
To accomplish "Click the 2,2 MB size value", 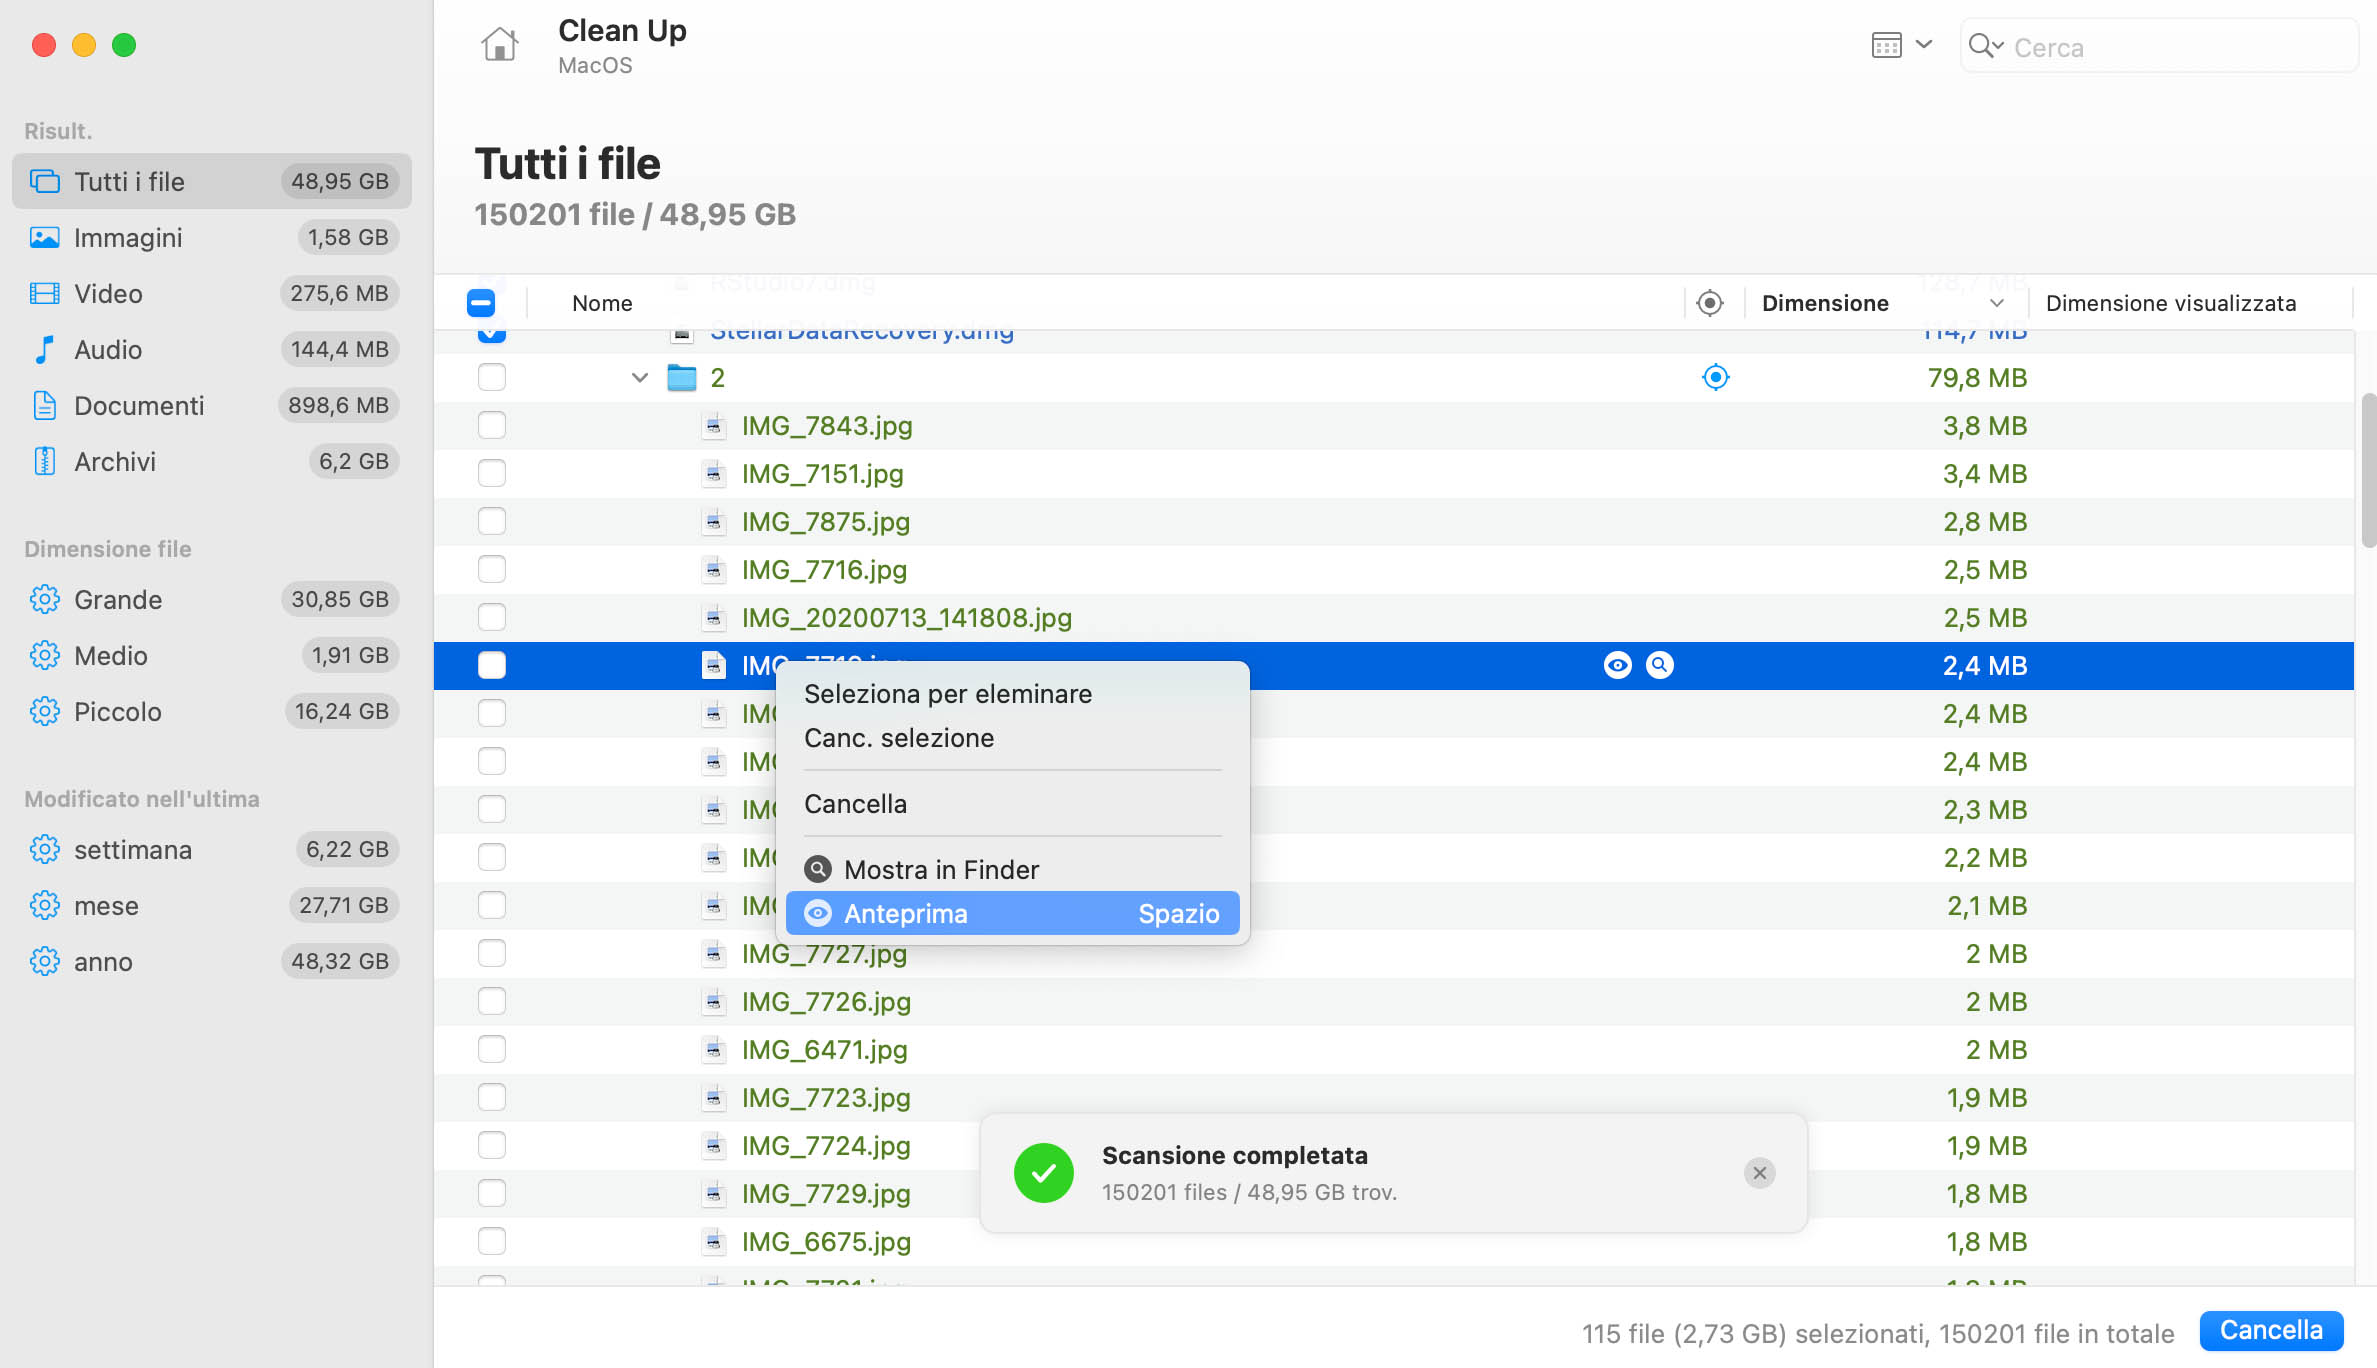I will point(1984,857).
